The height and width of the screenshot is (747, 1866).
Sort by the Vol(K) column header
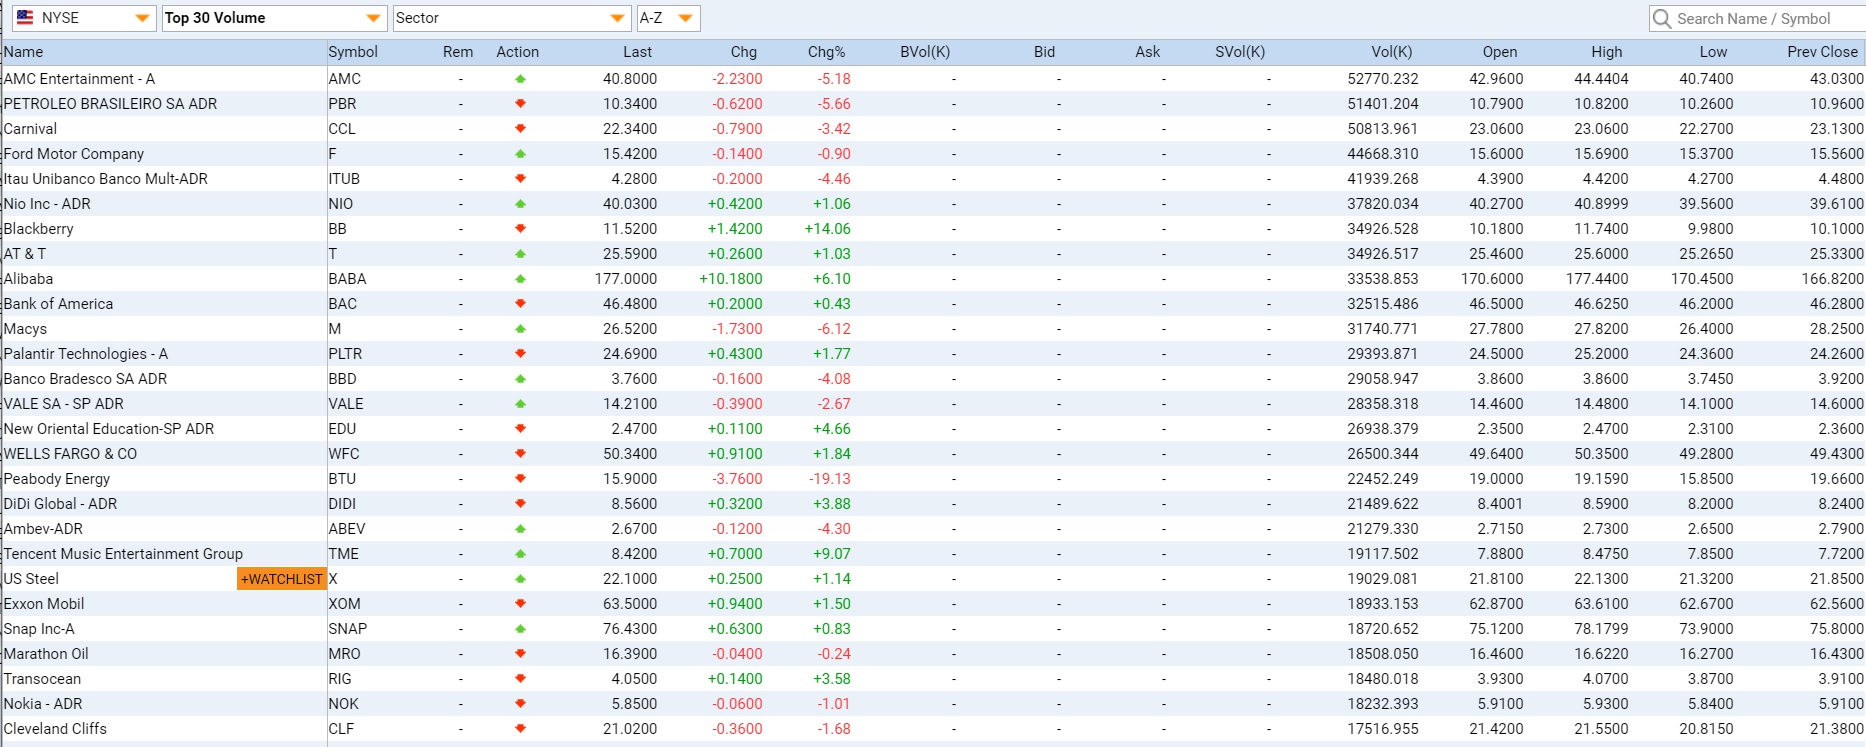[1392, 52]
